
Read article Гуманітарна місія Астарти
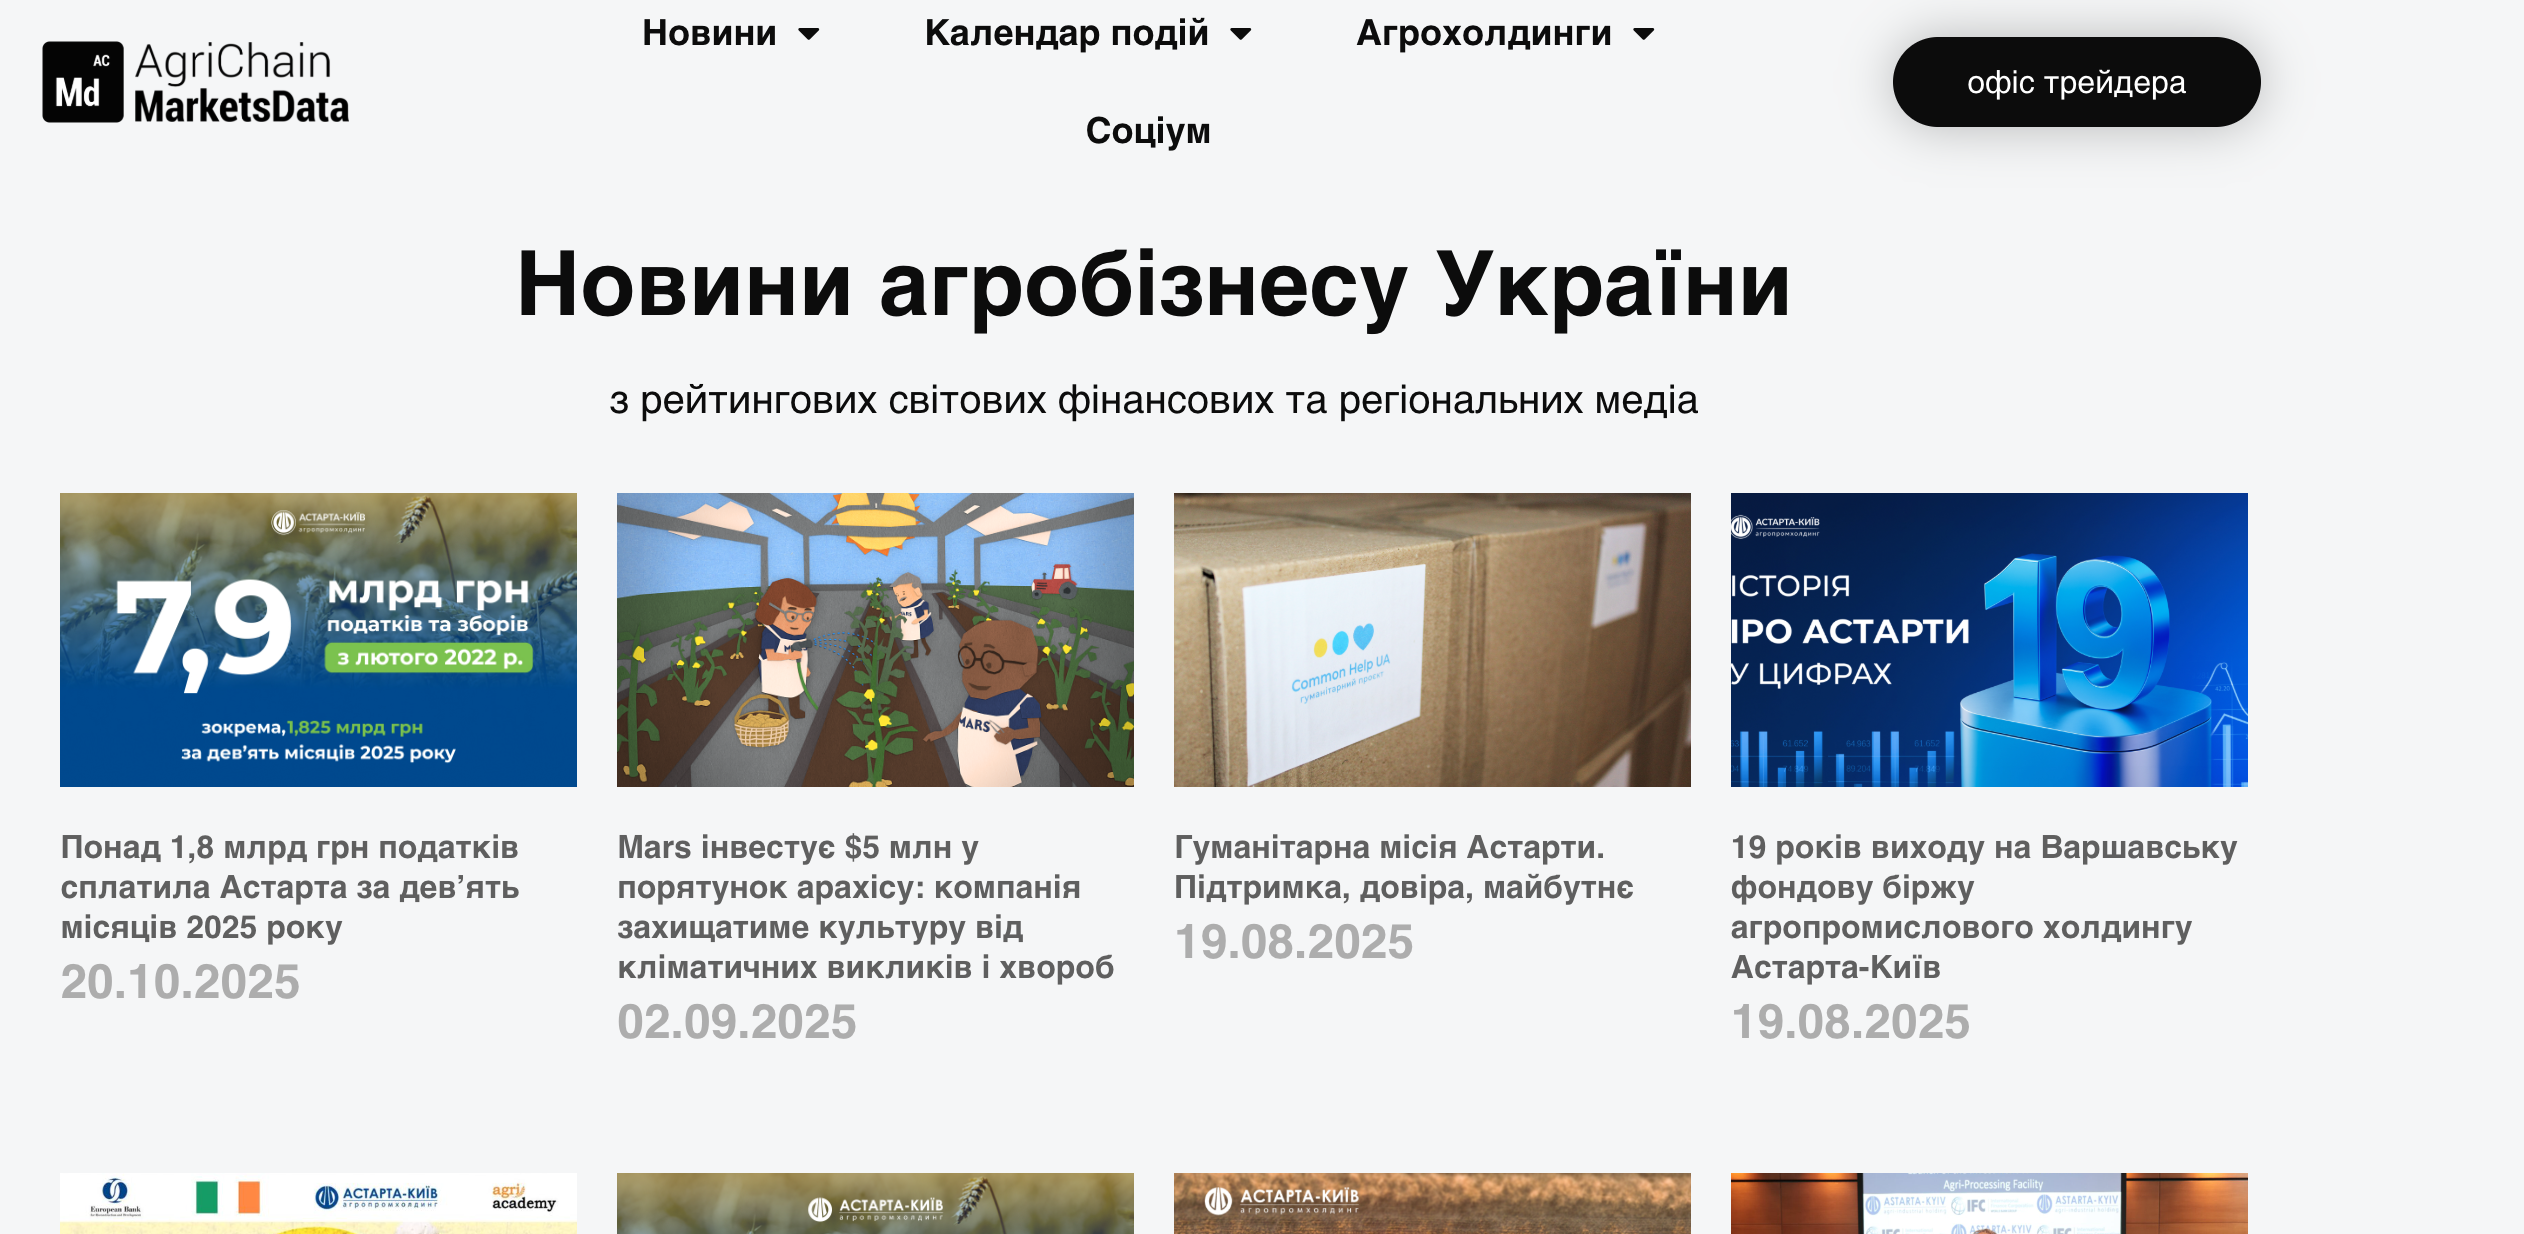[1404, 867]
